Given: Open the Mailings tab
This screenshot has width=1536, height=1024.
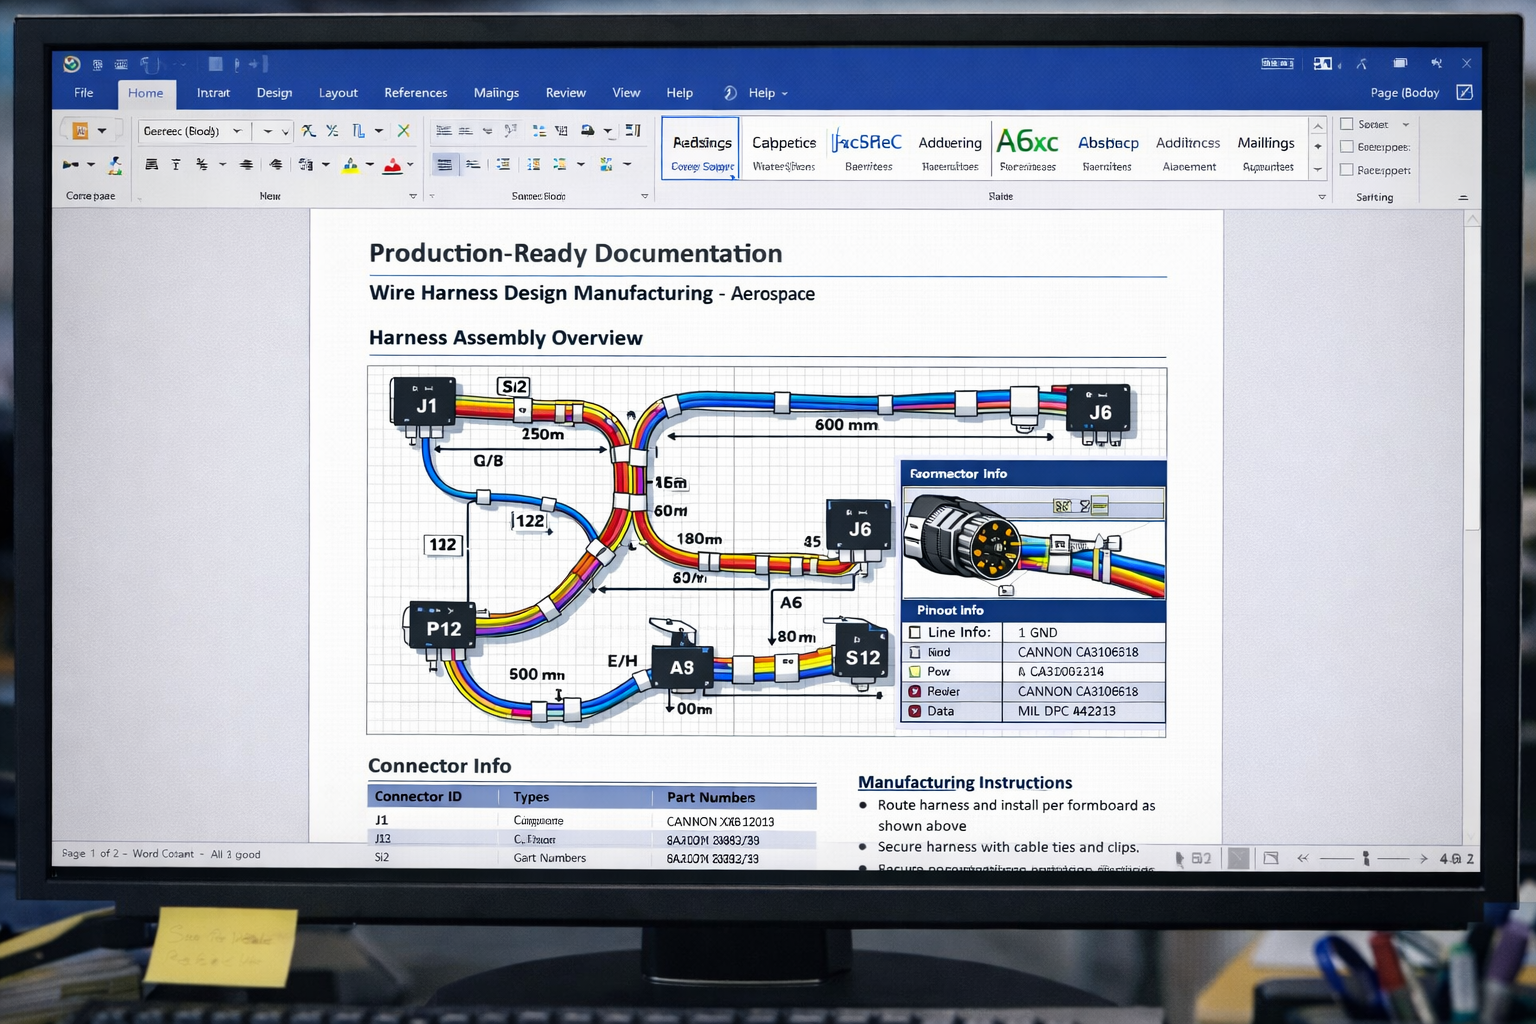Looking at the screenshot, I should (496, 93).
